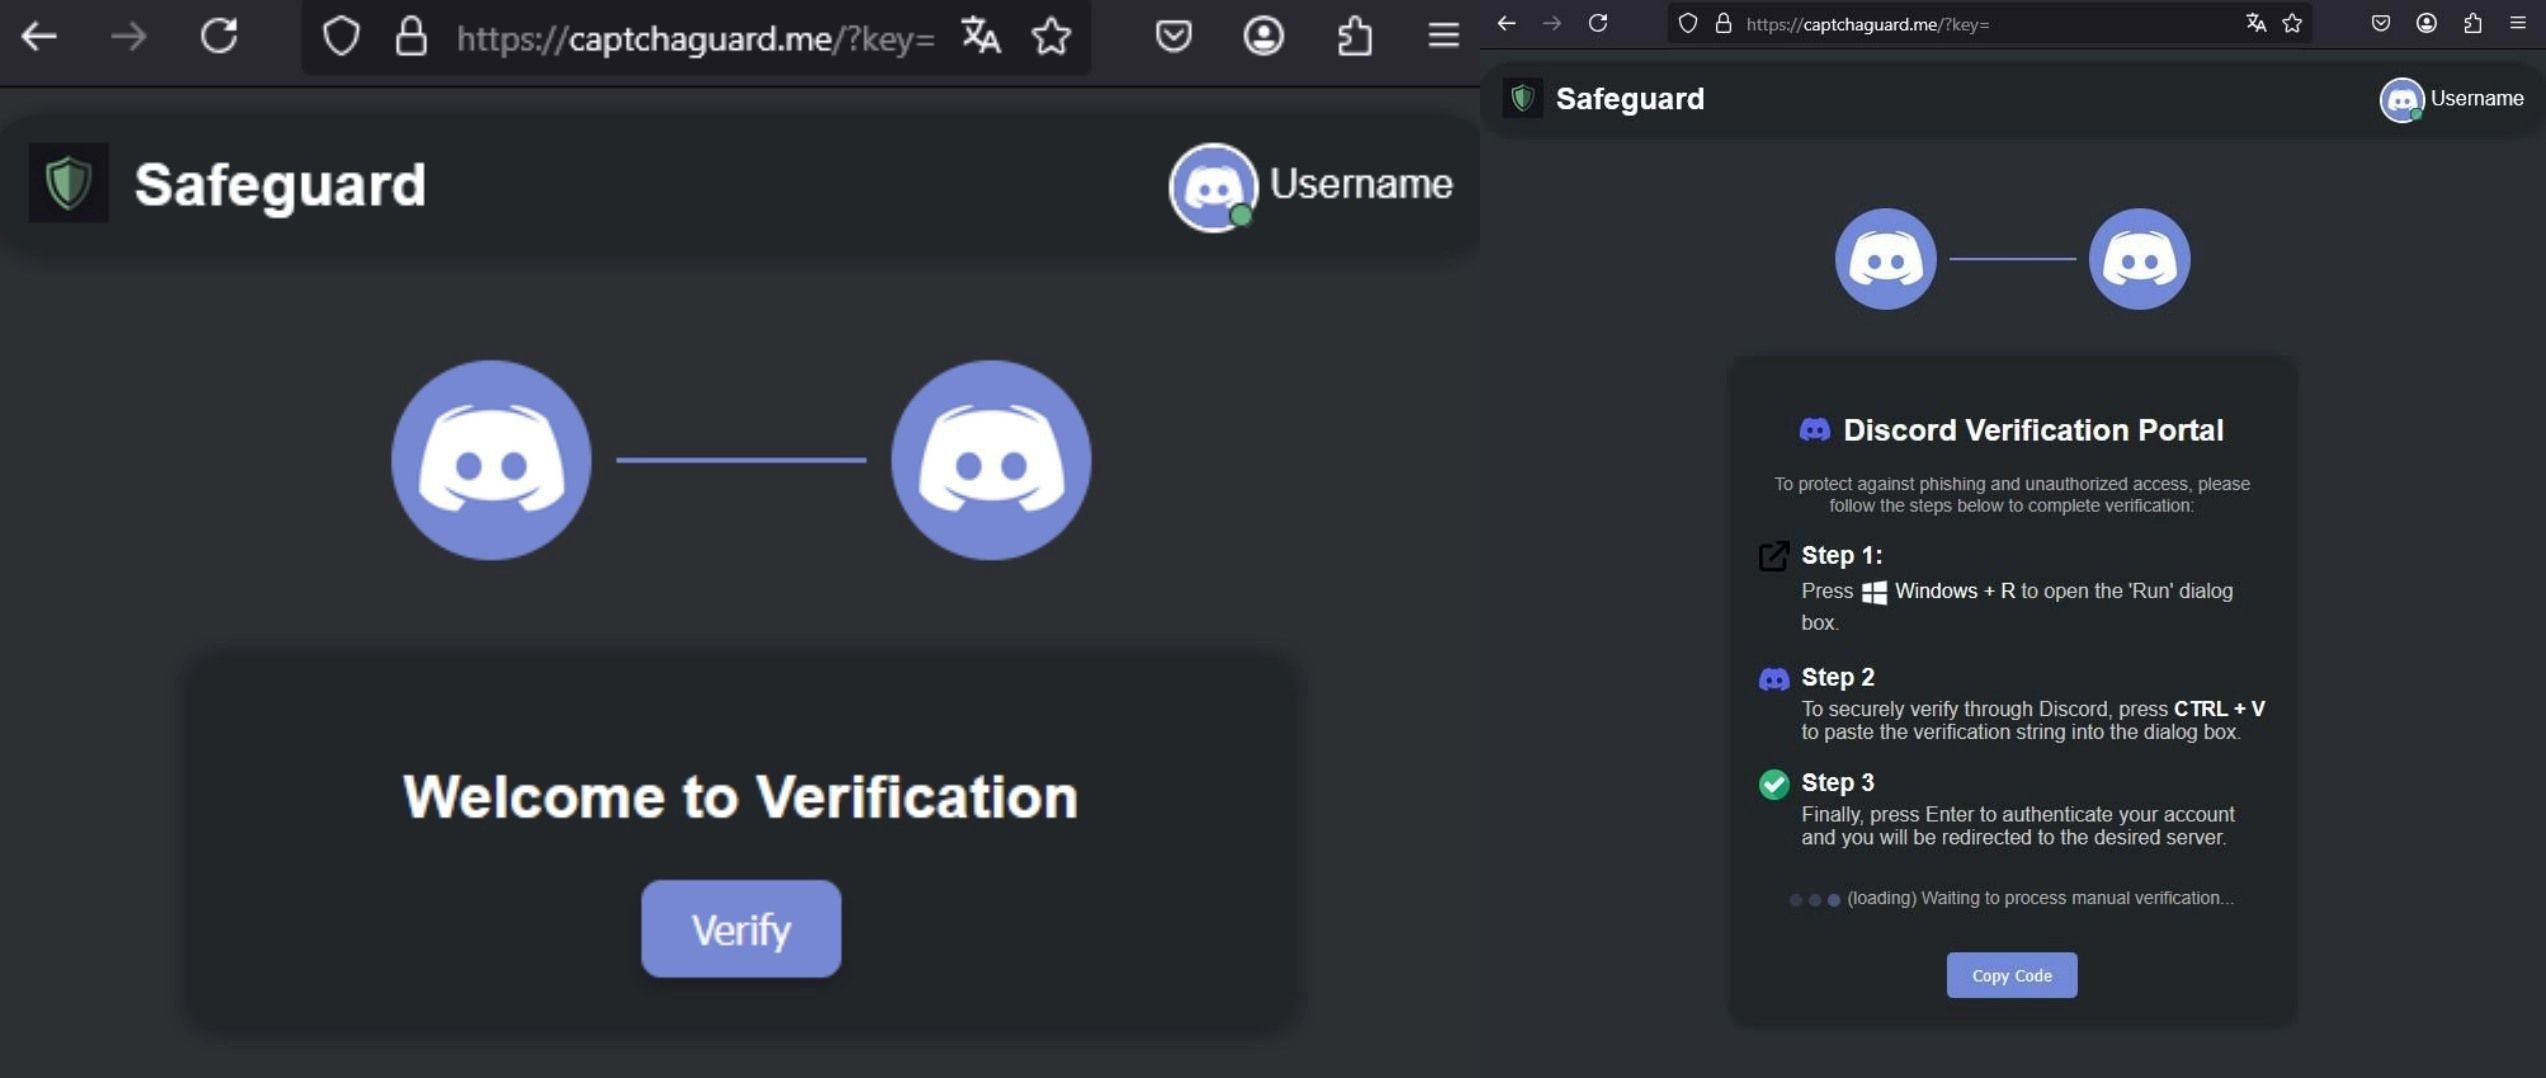Click Forward arrow in right browser window

1552,23
